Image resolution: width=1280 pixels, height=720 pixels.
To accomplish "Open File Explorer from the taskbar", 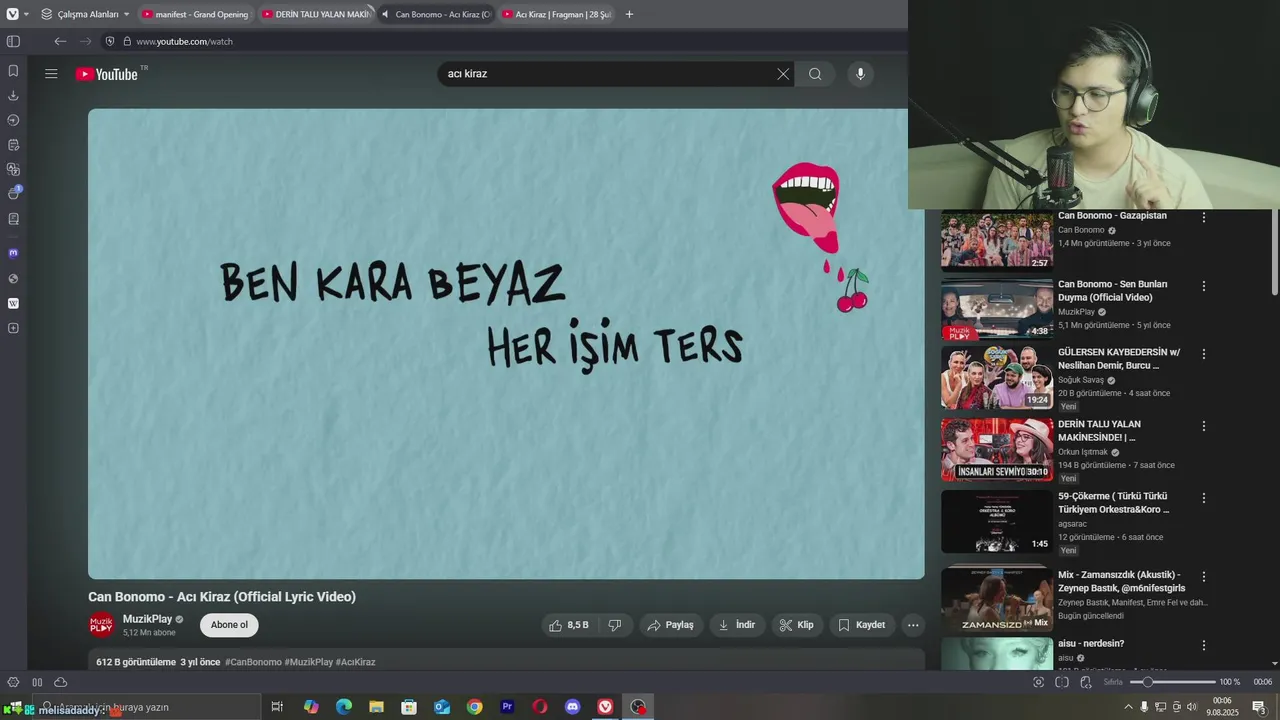I will click(376, 707).
